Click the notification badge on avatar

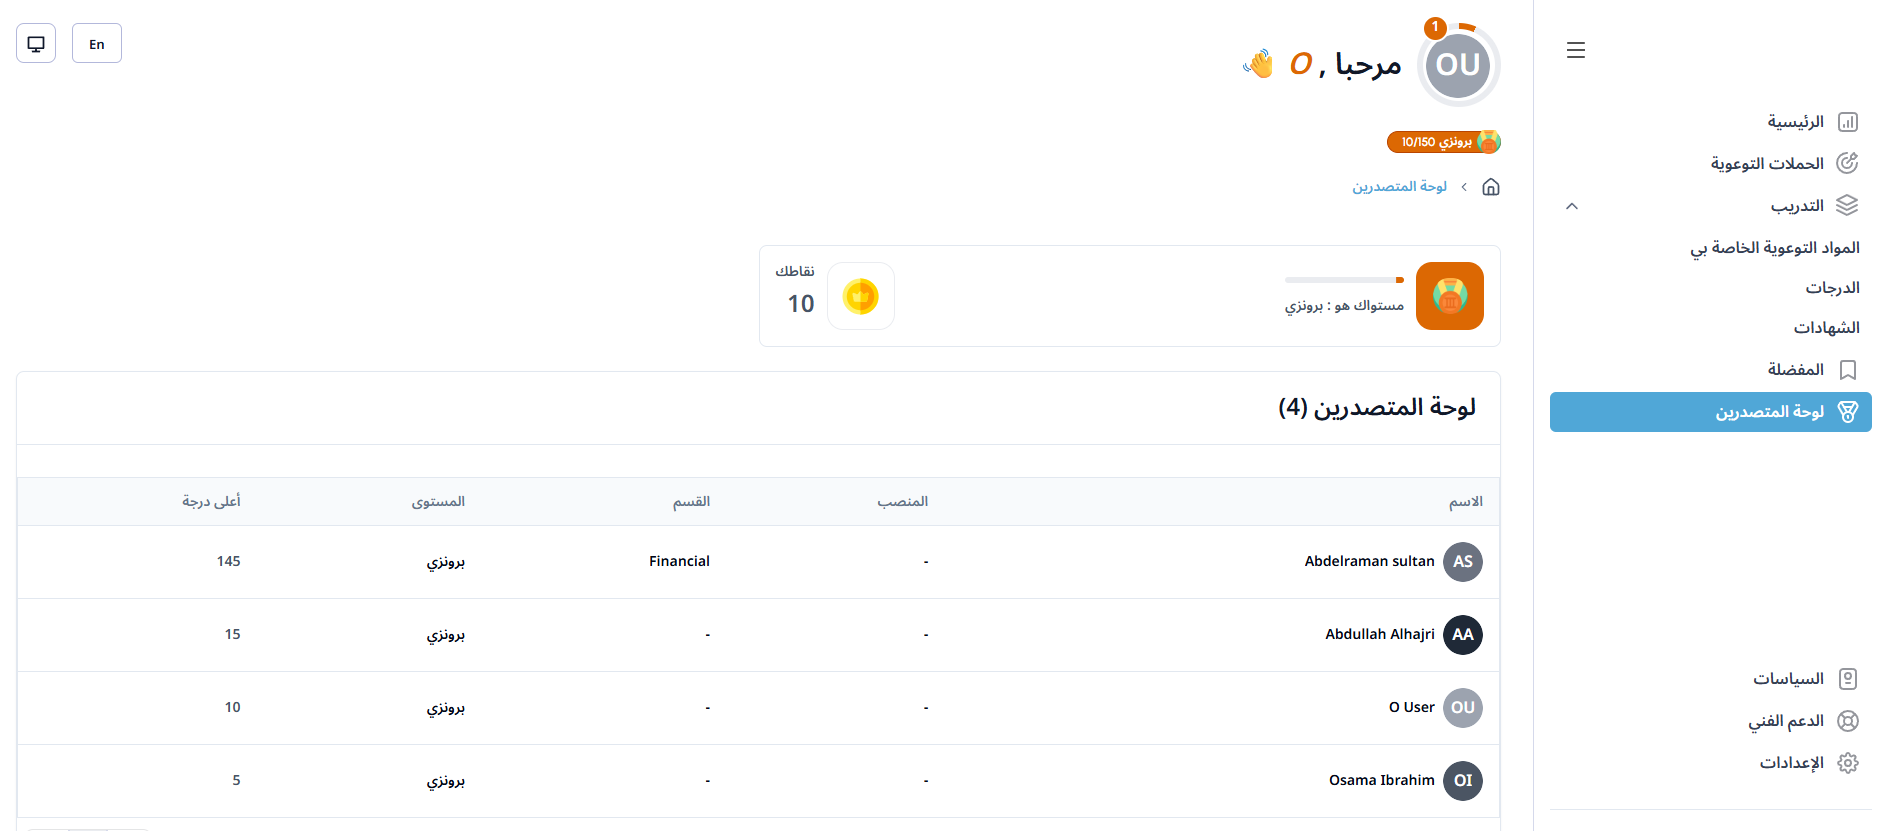pos(1436,28)
